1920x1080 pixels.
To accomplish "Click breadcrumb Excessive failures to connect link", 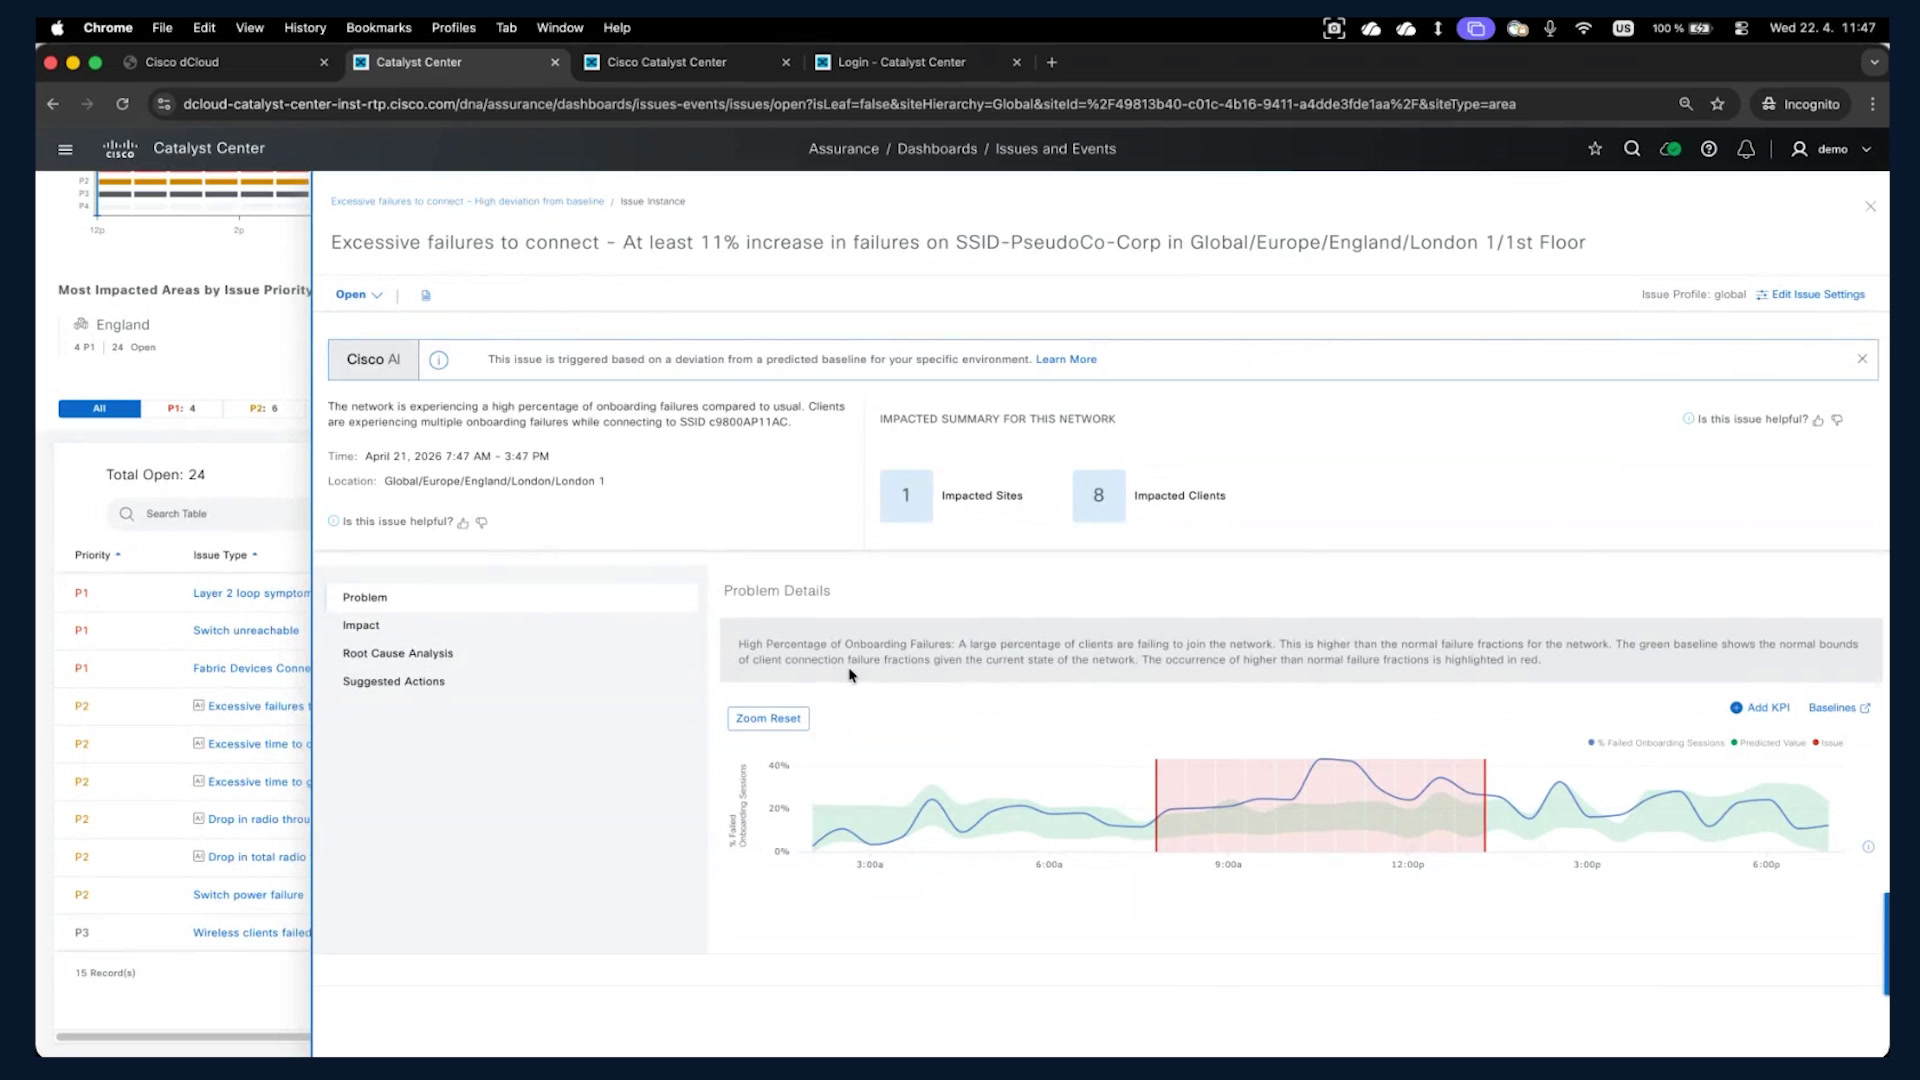I will (x=467, y=202).
